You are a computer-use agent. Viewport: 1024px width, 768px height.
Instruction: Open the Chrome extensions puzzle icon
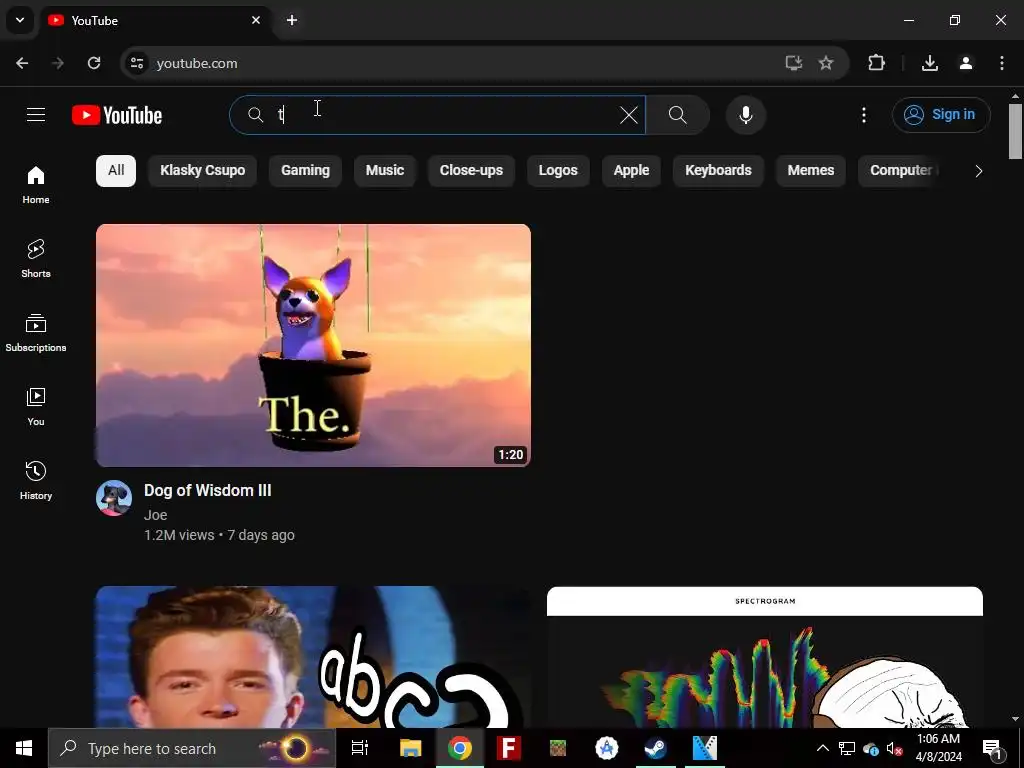[876, 63]
